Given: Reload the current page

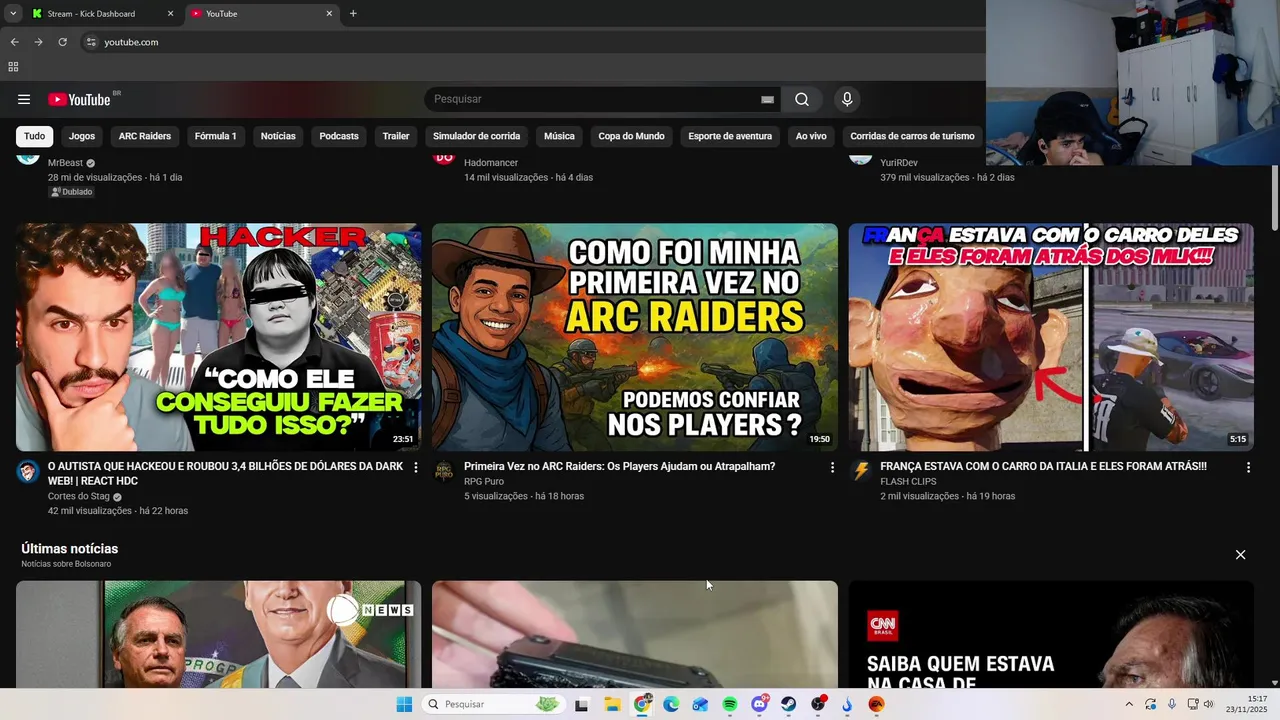Looking at the screenshot, I should 62,42.
